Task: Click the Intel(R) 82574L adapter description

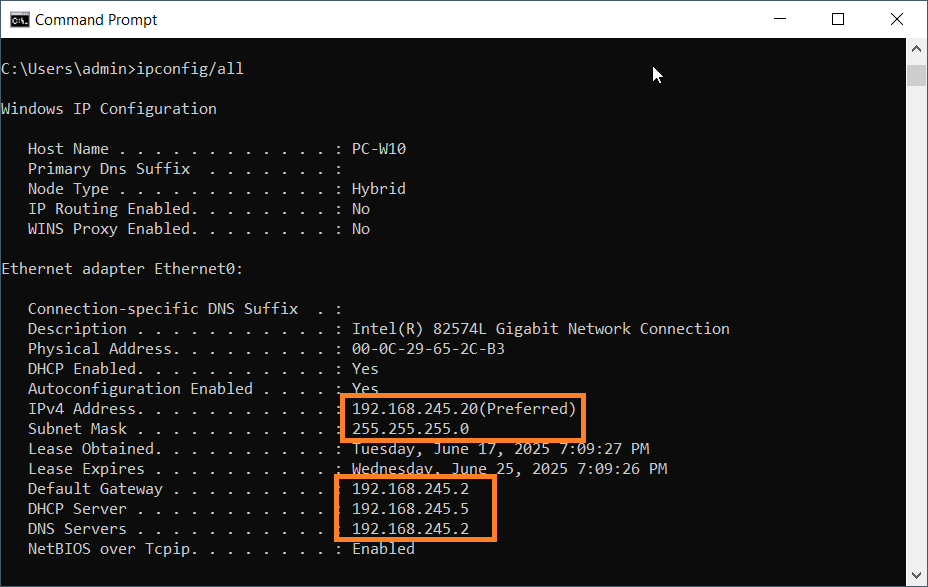Action: coord(540,329)
